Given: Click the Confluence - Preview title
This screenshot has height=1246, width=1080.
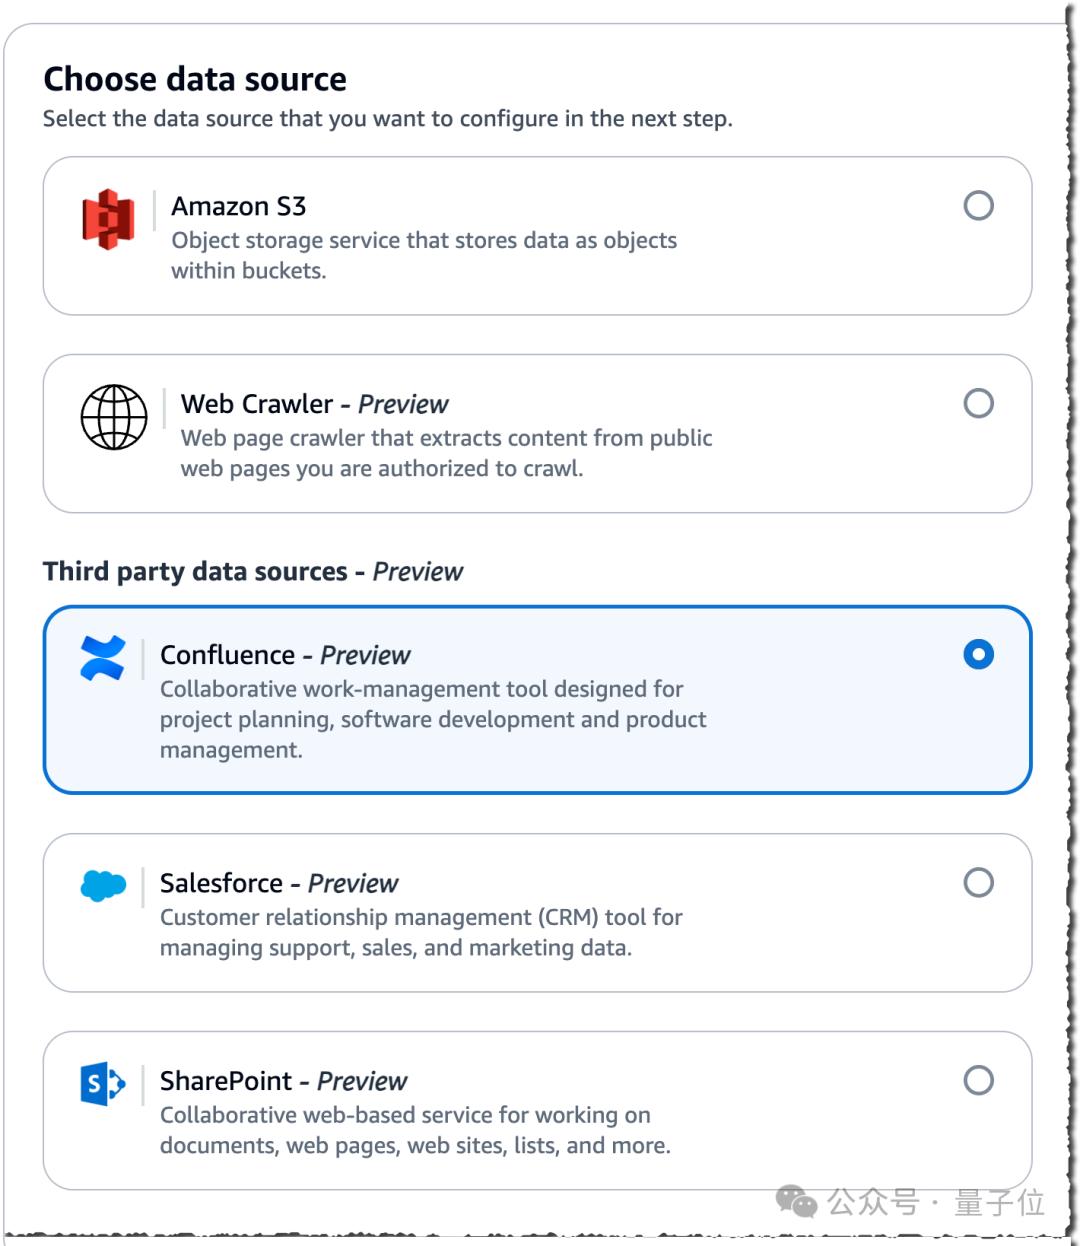Looking at the screenshot, I should point(285,655).
